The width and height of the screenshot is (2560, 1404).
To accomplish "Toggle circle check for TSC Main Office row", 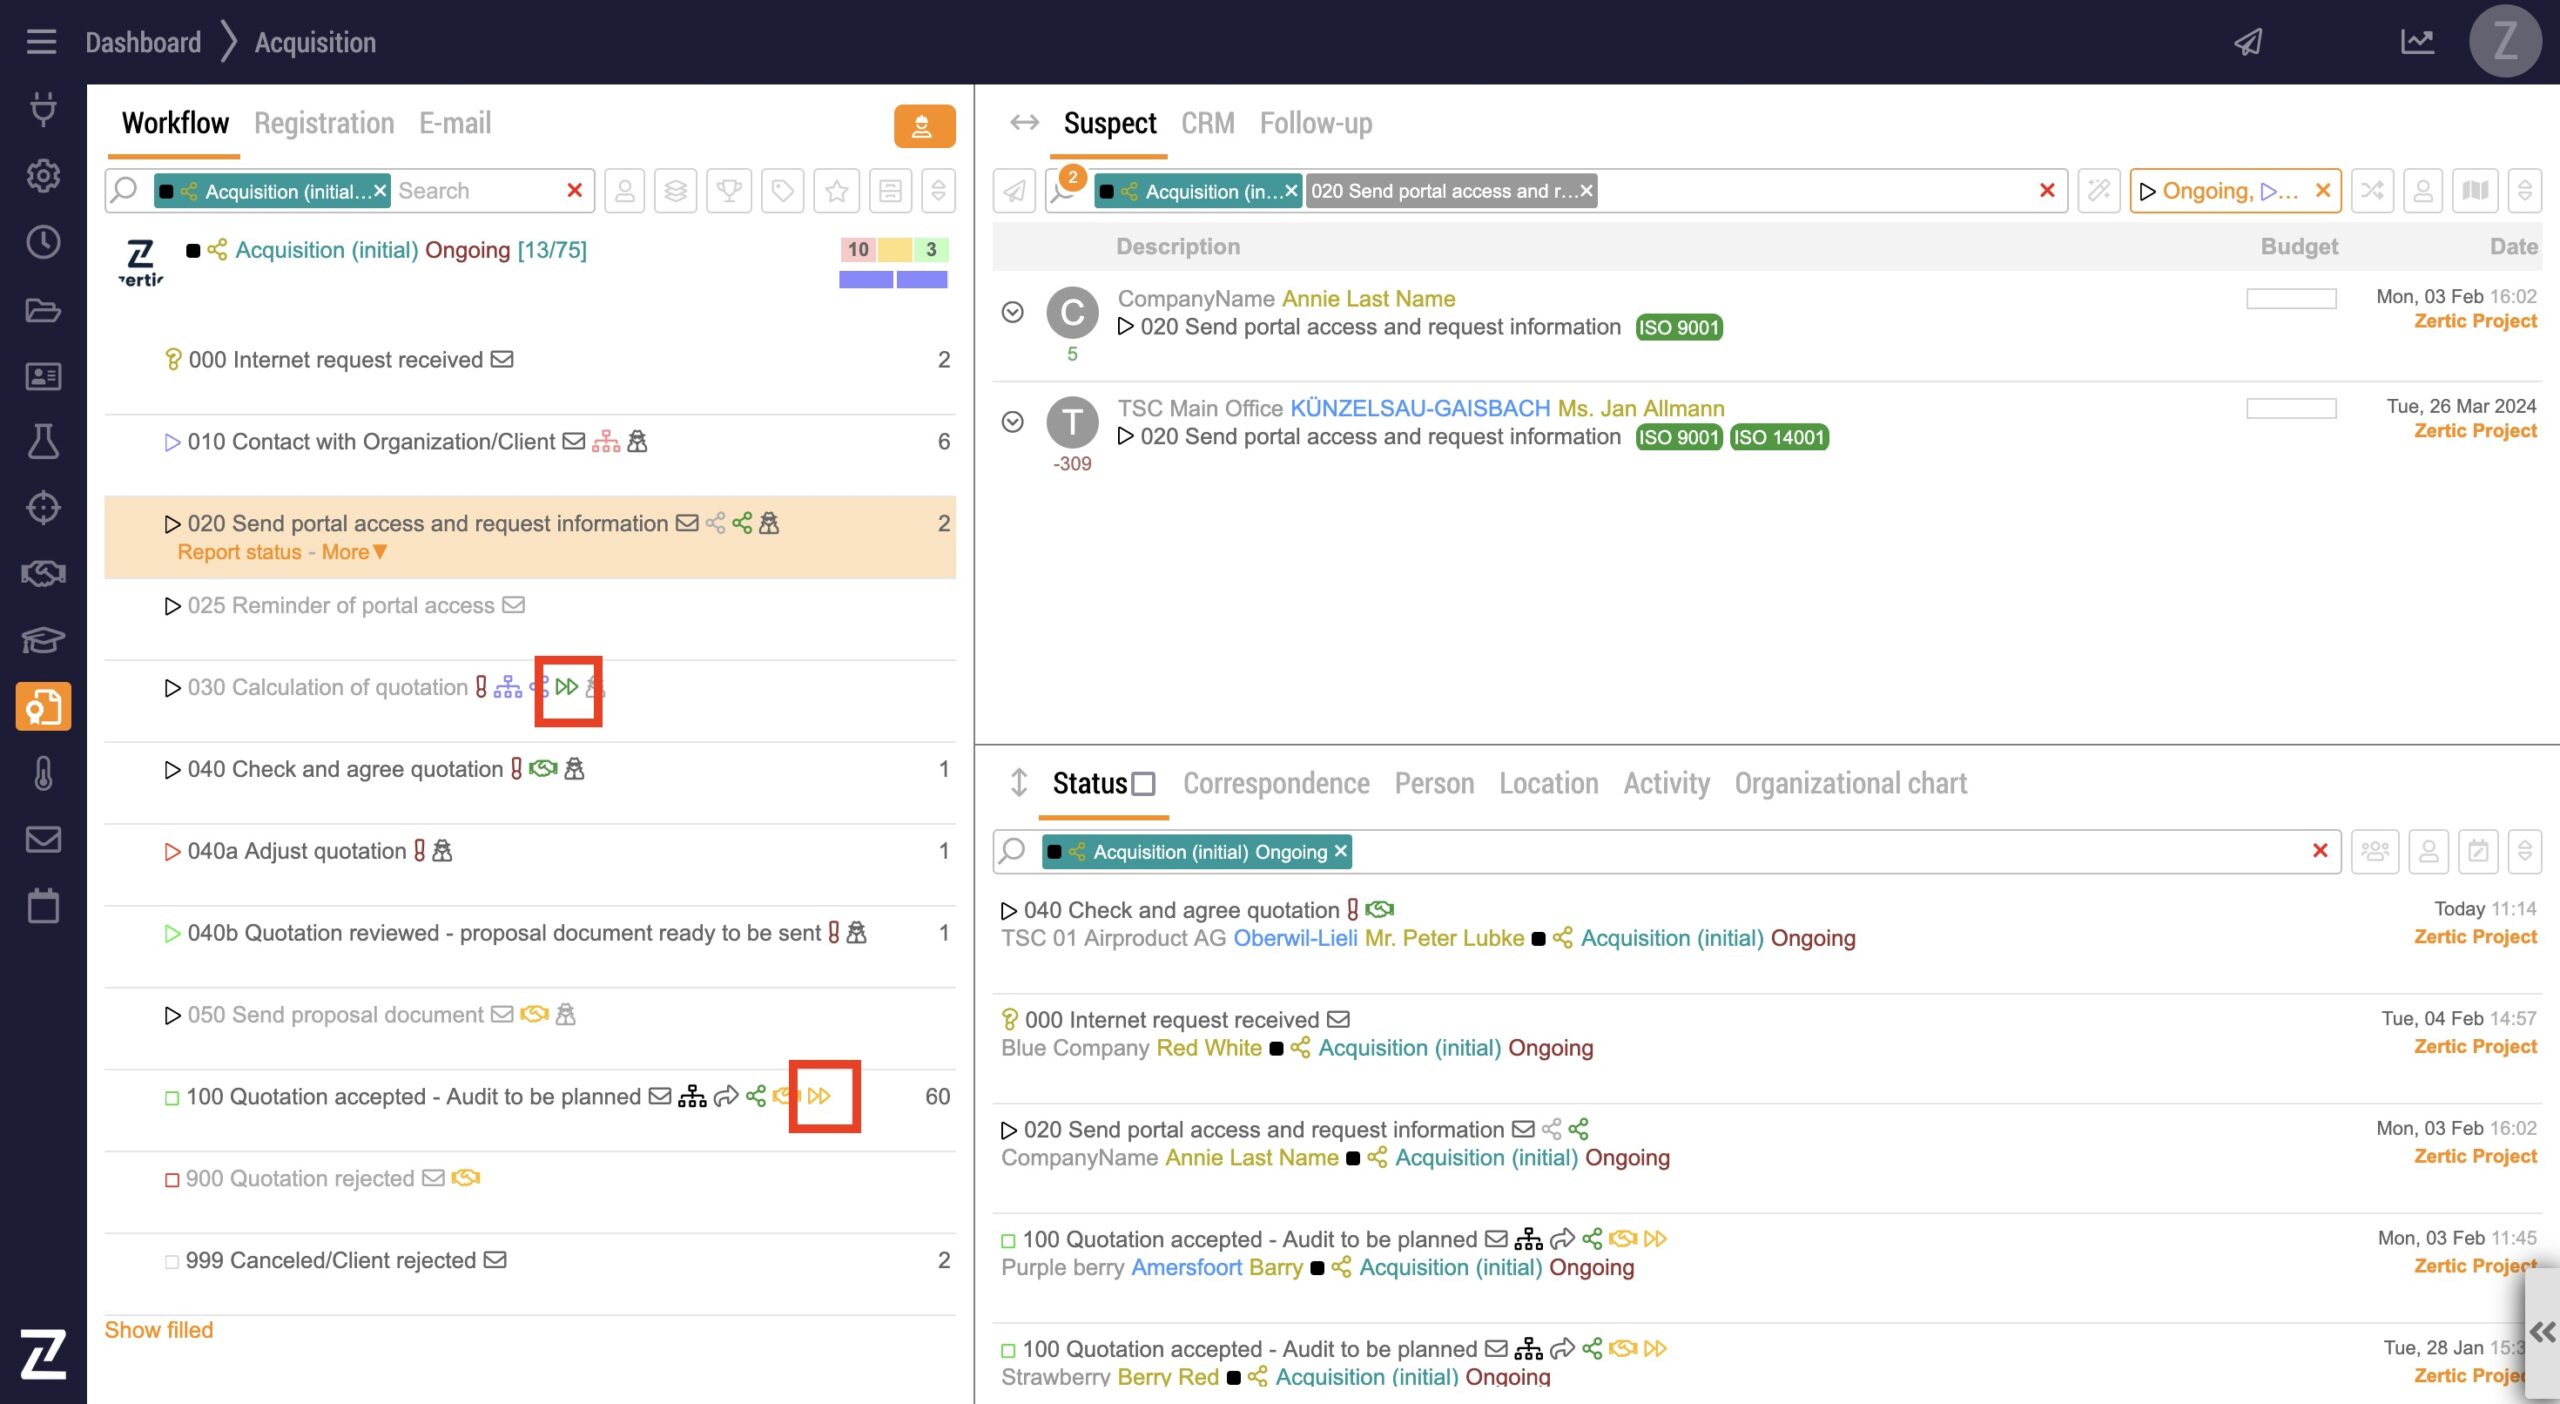I will click(1012, 422).
